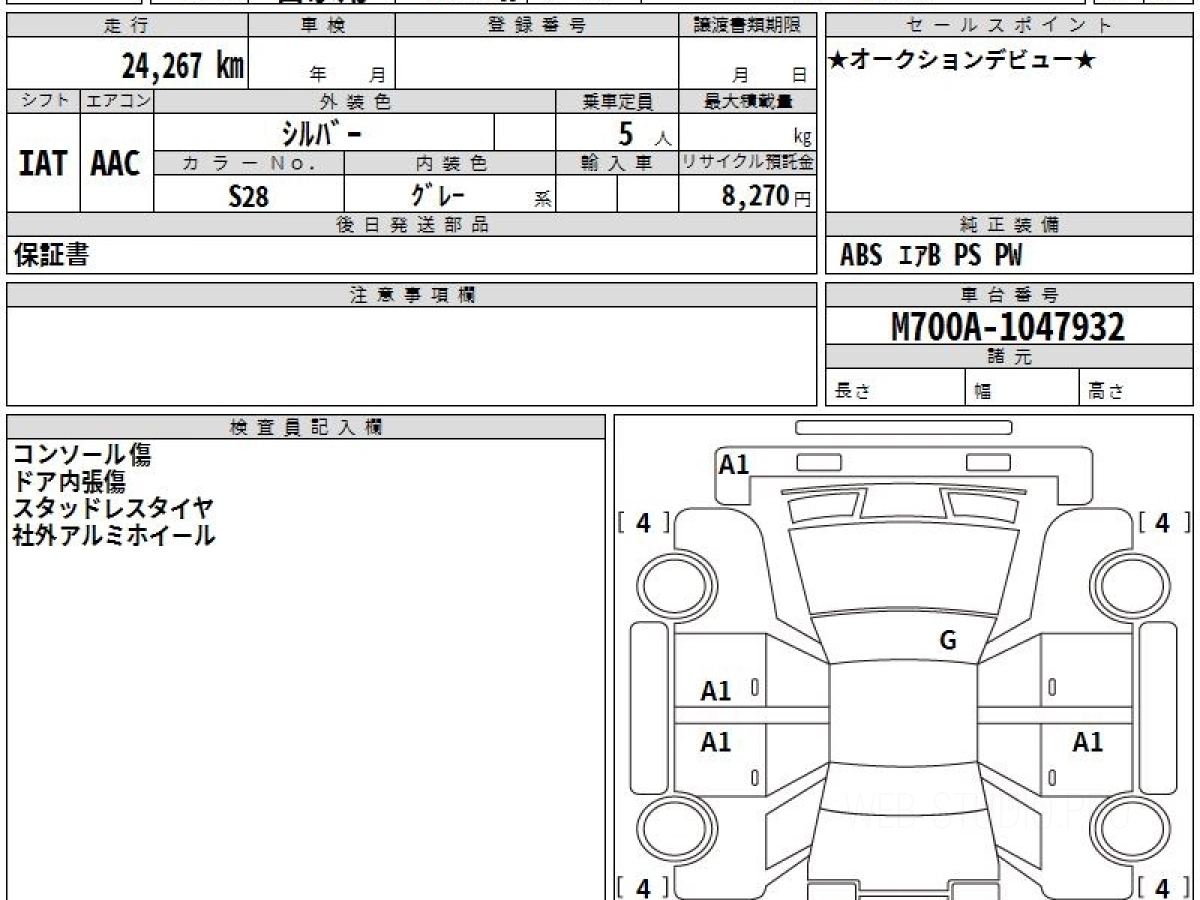Select the exterior color シルバー
1200x900 pixels.
(321, 132)
